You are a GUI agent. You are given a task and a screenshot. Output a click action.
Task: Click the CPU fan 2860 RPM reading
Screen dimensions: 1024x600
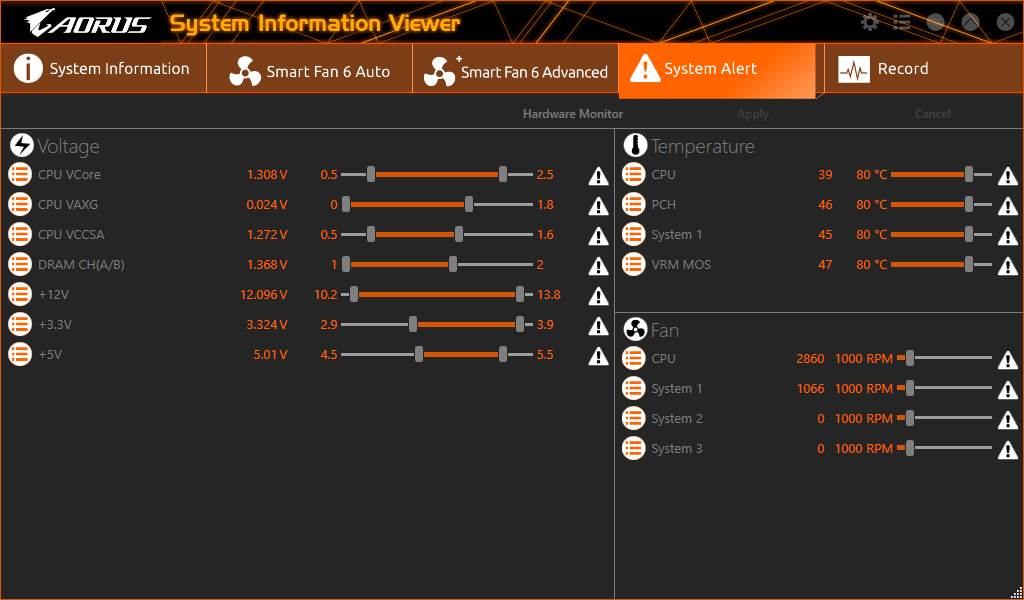(x=810, y=358)
